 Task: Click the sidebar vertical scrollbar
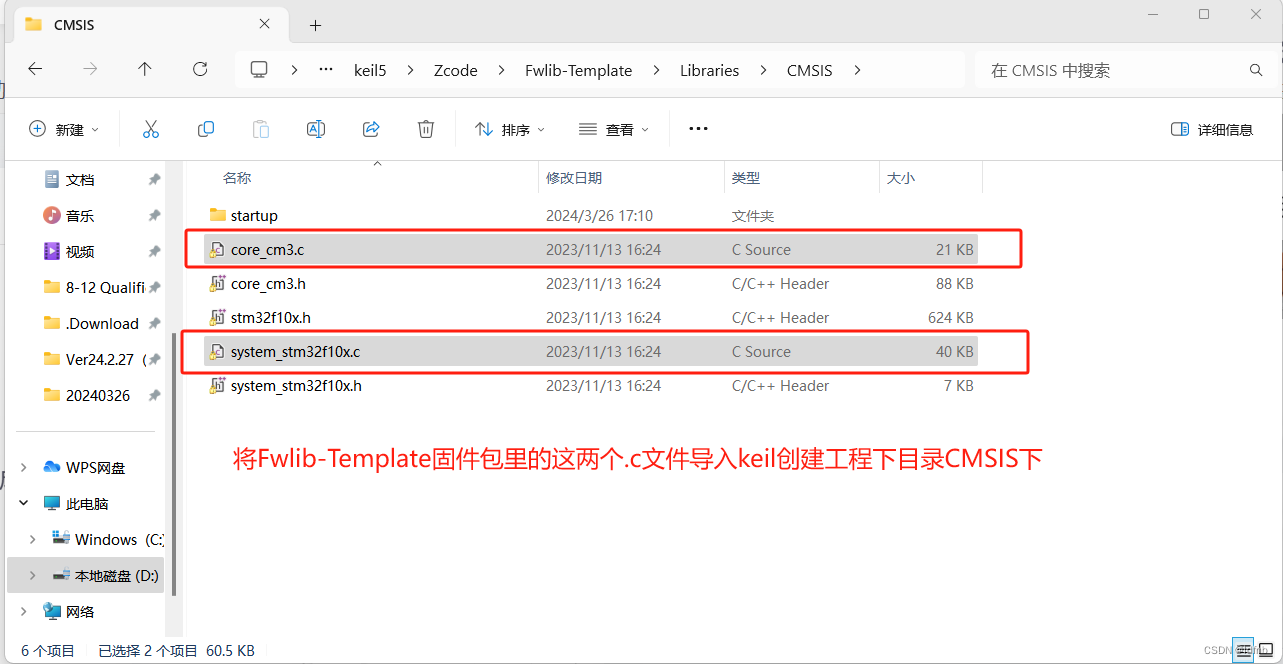pyautogui.click(x=174, y=464)
